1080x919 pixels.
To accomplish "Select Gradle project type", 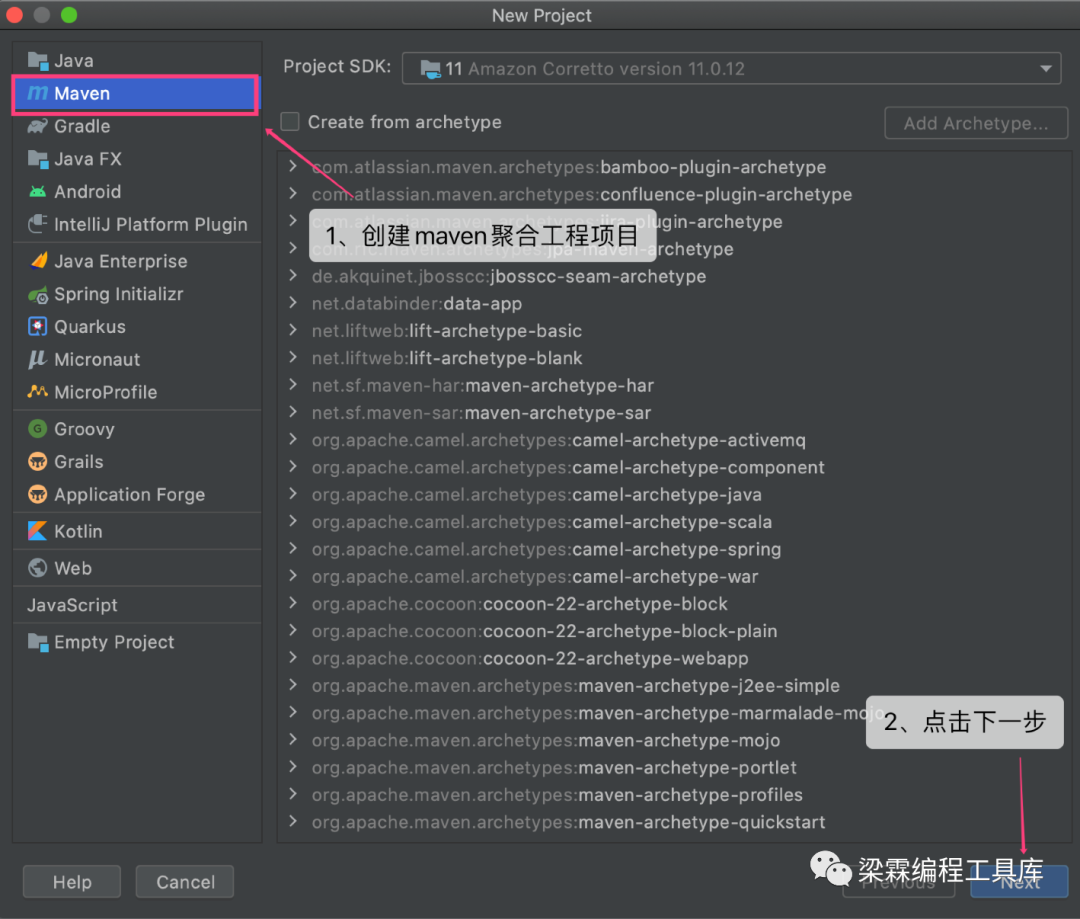I will pos(137,126).
